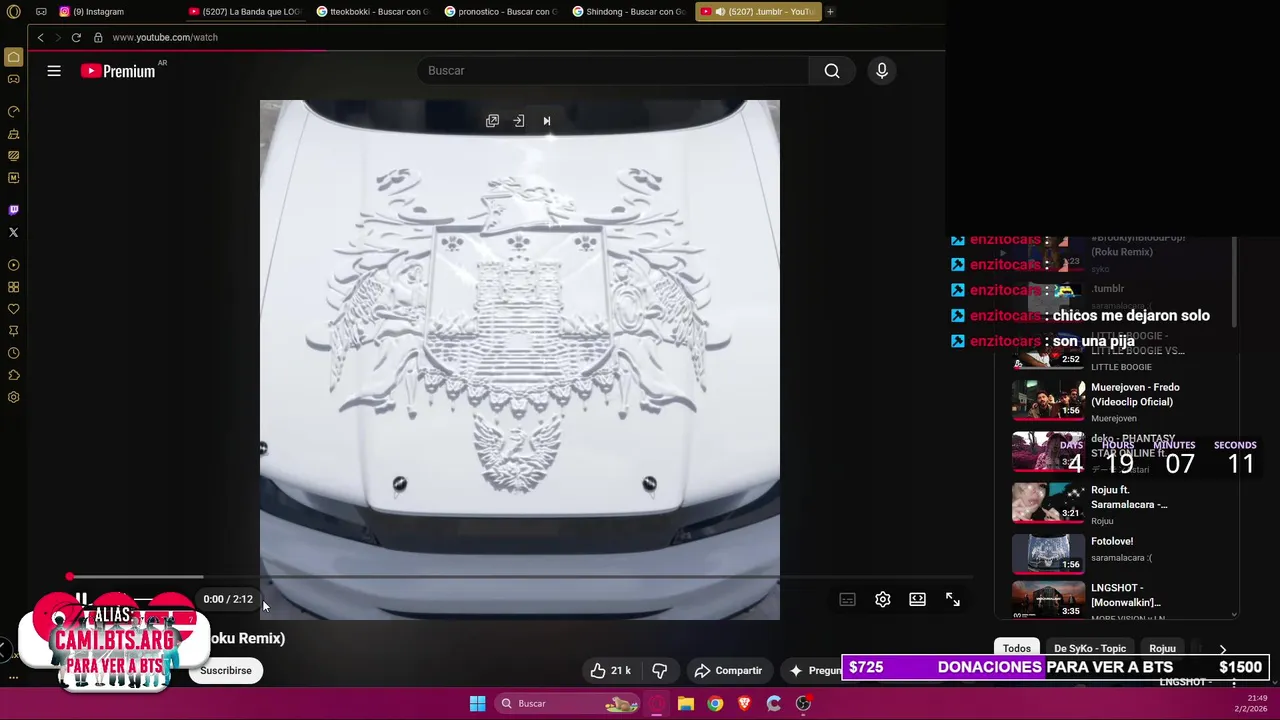Open the sidebar bookmarks heart icon
The height and width of the screenshot is (720, 1280).
pyautogui.click(x=14, y=309)
